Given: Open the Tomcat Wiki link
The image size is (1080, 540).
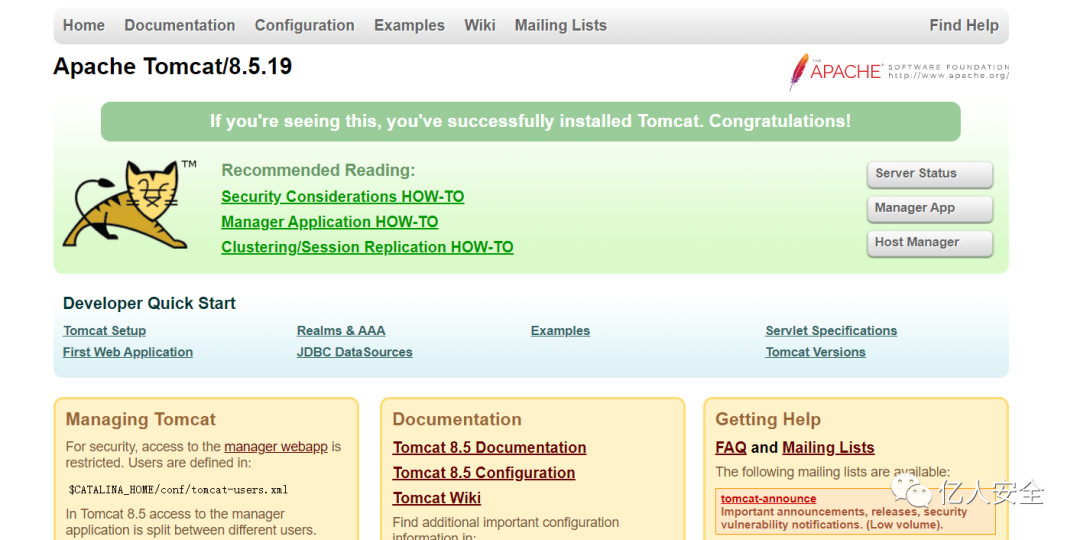Looking at the screenshot, I should pos(437,498).
